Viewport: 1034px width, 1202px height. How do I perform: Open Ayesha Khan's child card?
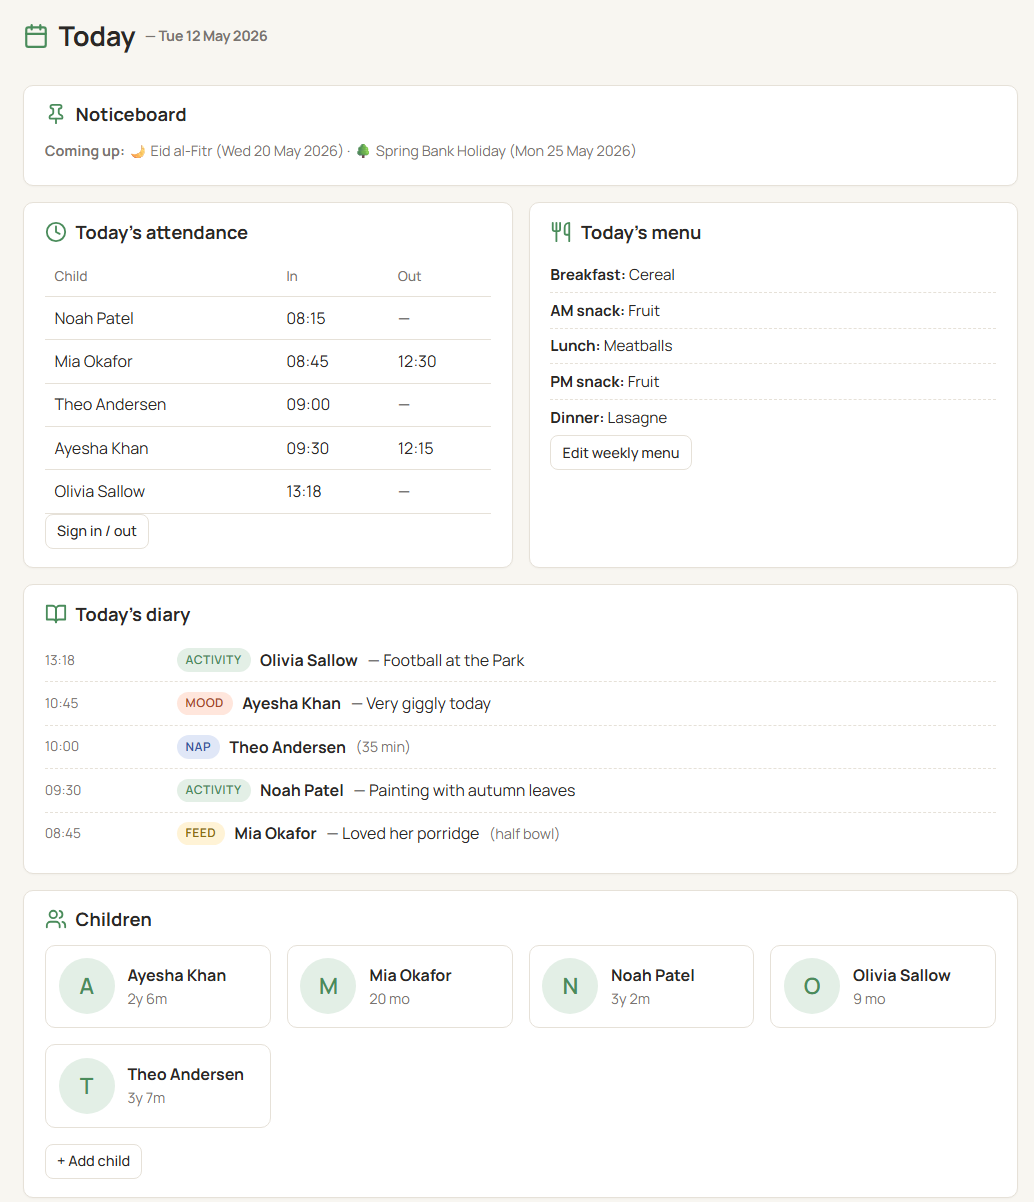pos(158,986)
